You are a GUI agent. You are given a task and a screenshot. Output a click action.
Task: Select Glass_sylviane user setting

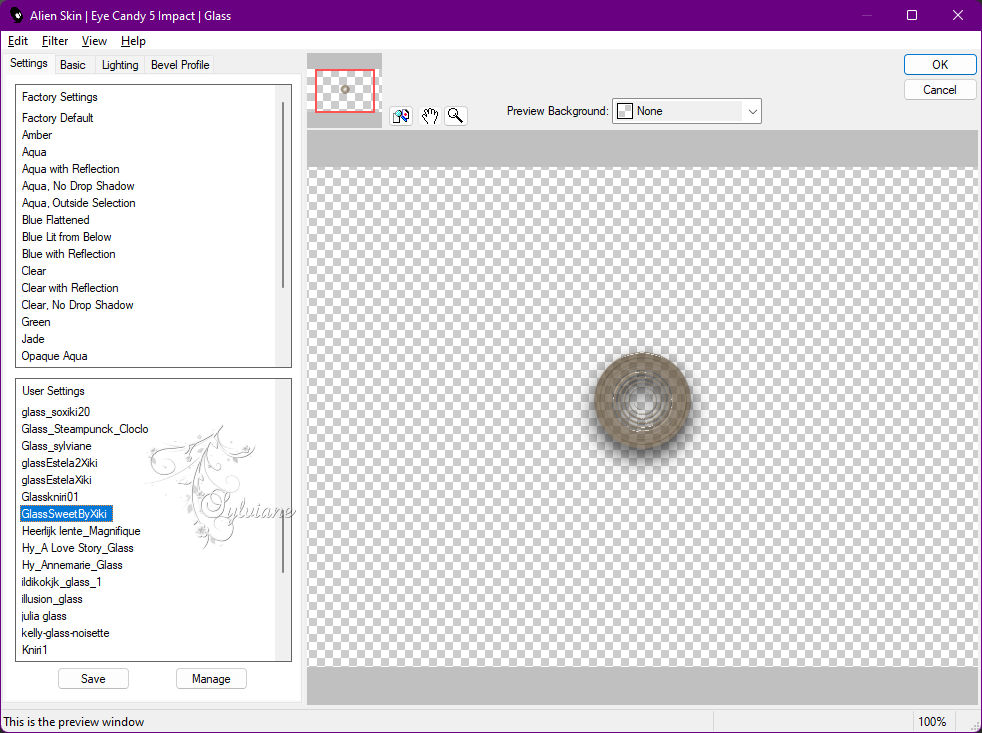click(56, 445)
